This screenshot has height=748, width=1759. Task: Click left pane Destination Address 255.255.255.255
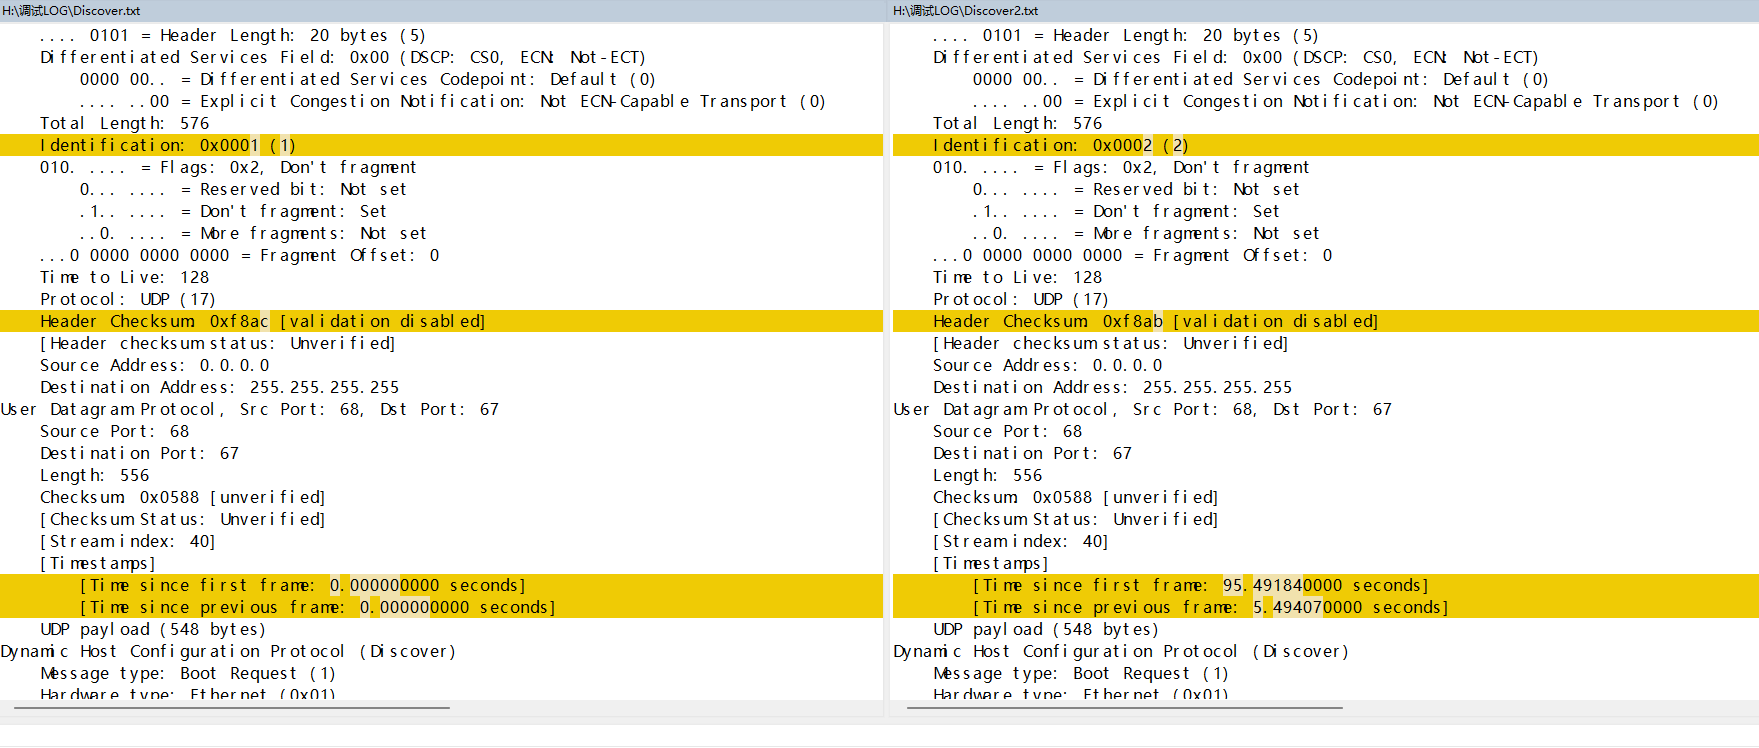[220, 387]
